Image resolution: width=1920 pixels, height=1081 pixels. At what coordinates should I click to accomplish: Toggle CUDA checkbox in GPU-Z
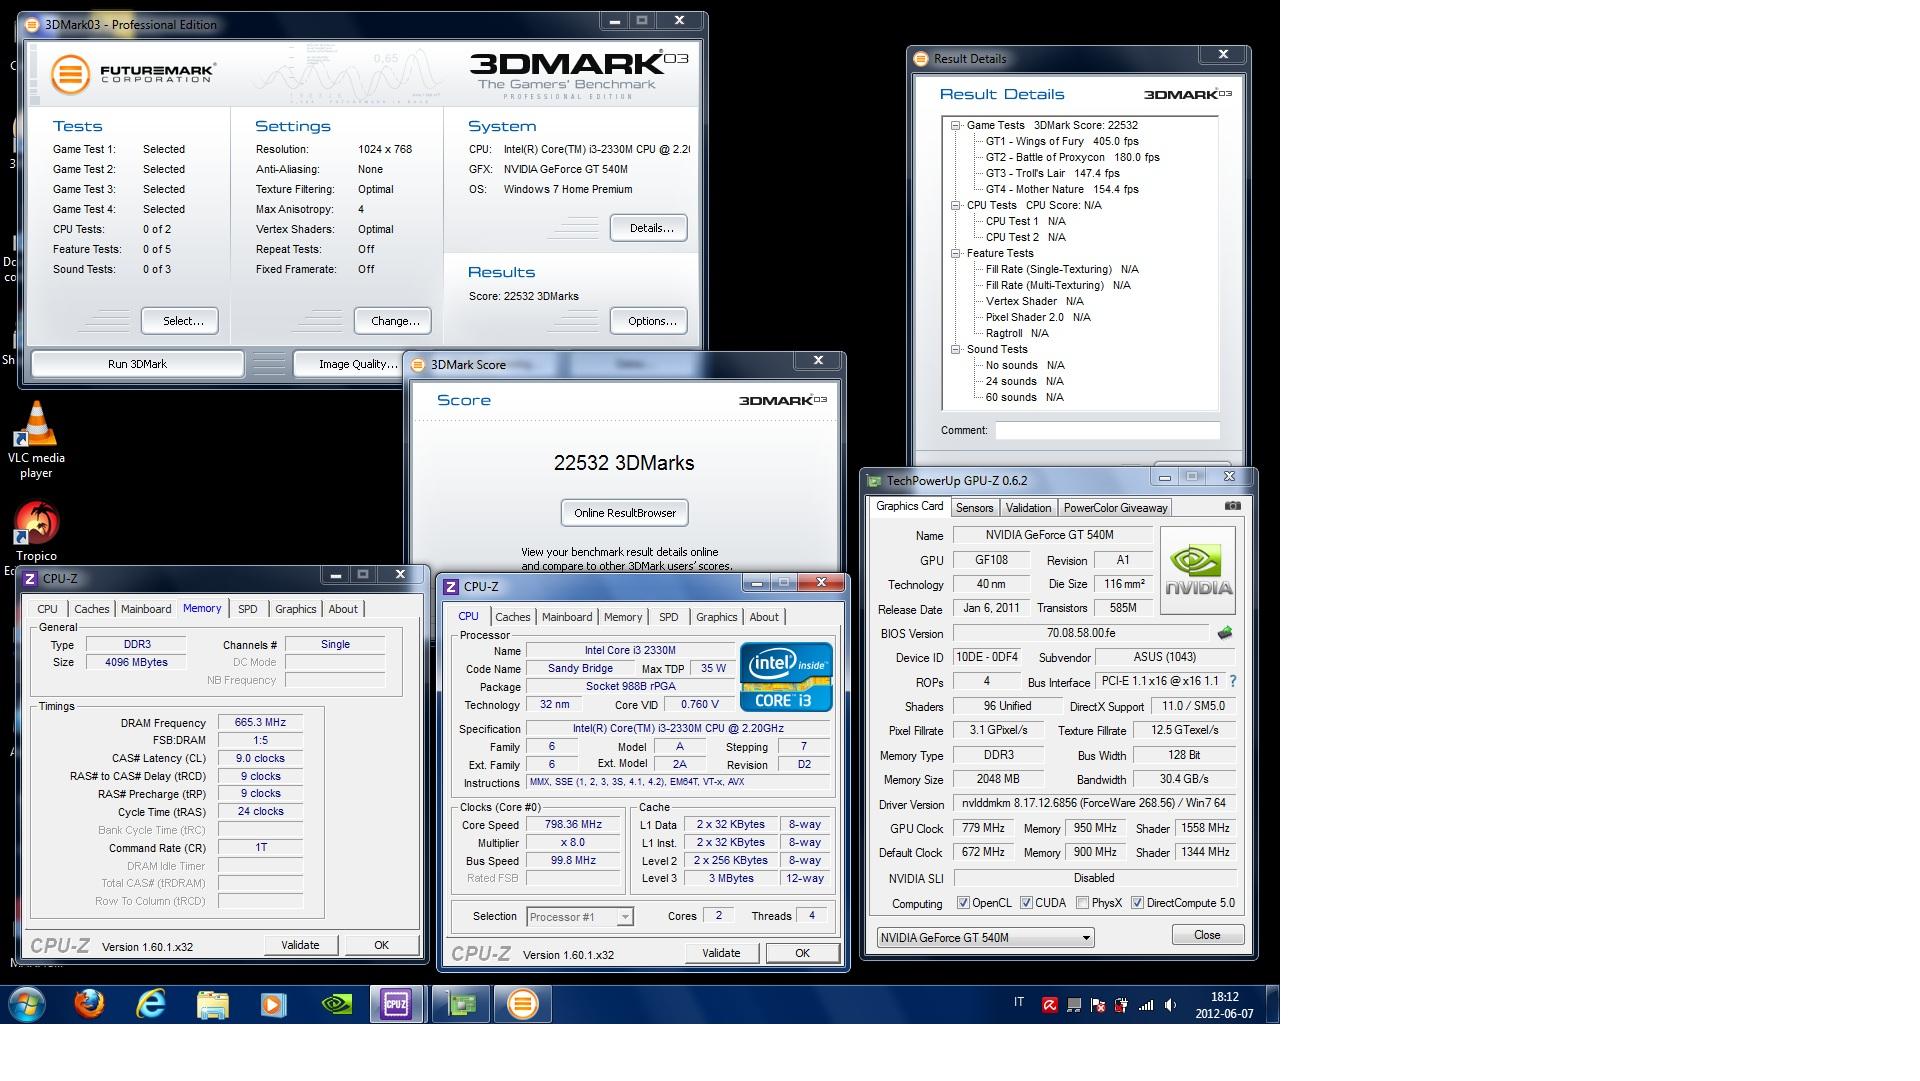click(x=1026, y=903)
